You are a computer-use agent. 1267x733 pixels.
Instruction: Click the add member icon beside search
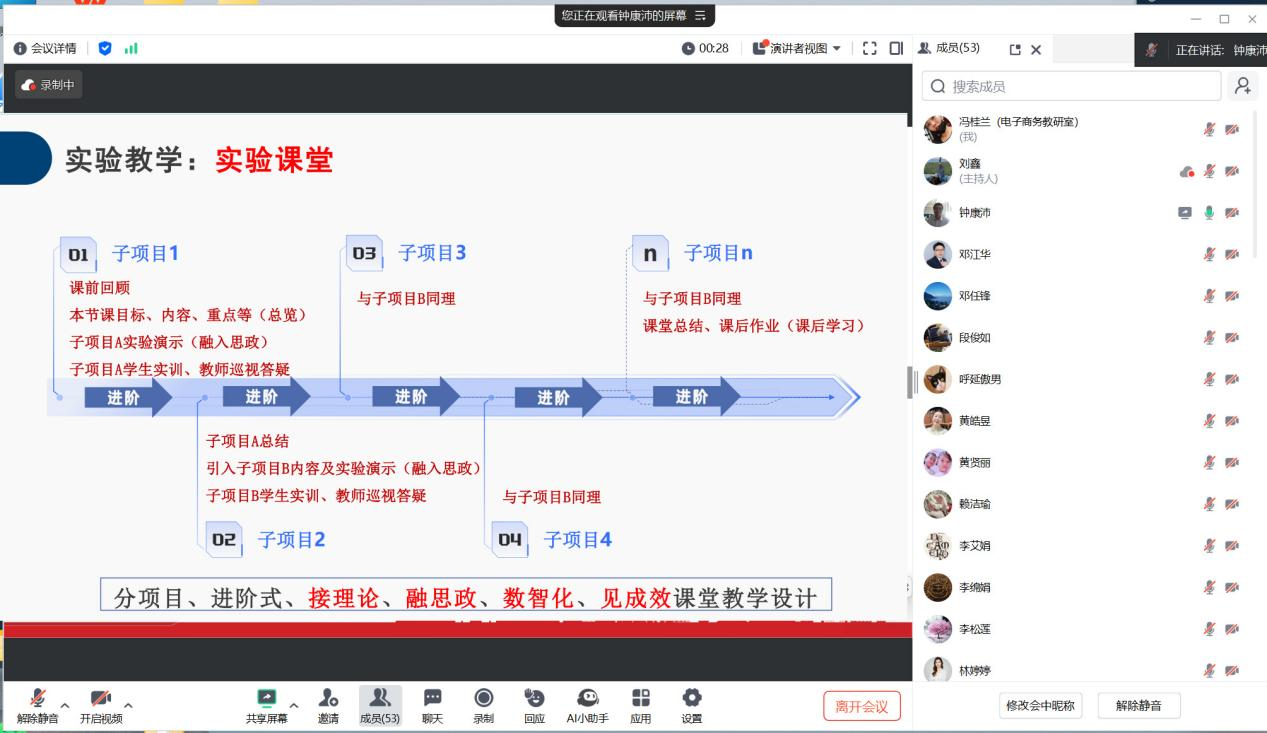[x=1243, y=86]
